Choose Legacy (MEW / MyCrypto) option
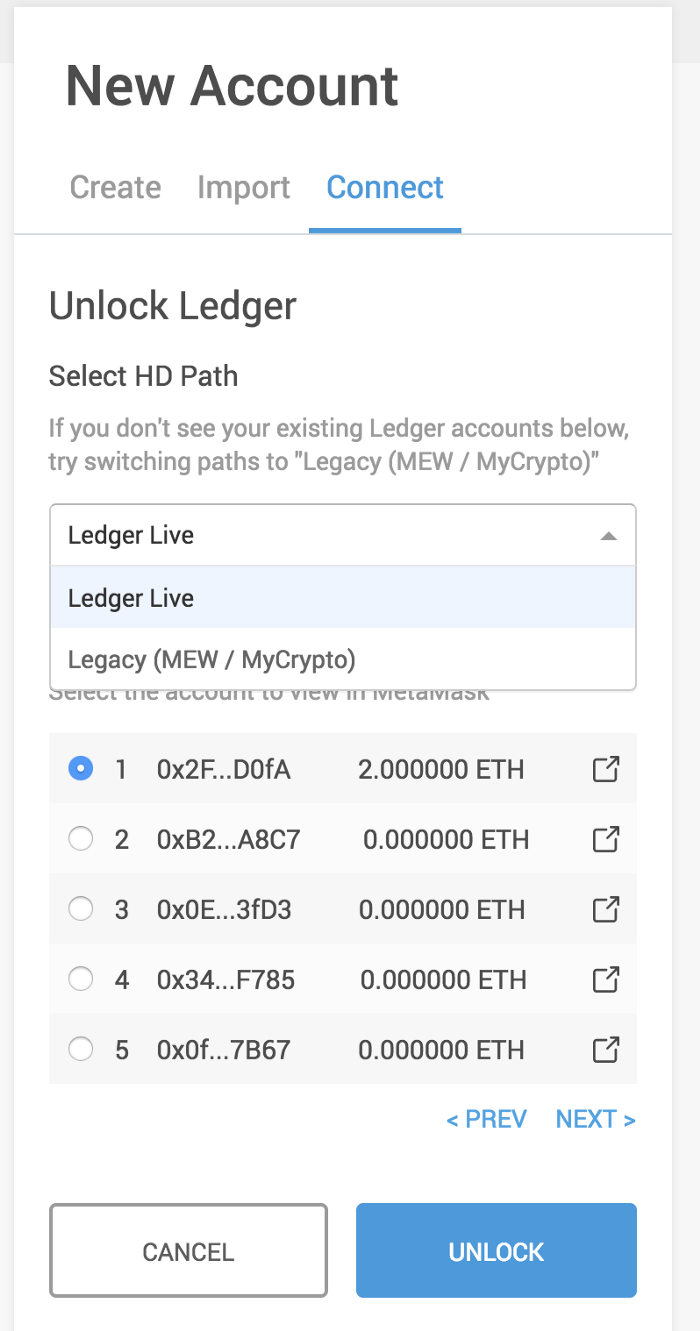Screen dimensions: 700x1331 pyautogui.click(x=343, y=659)
